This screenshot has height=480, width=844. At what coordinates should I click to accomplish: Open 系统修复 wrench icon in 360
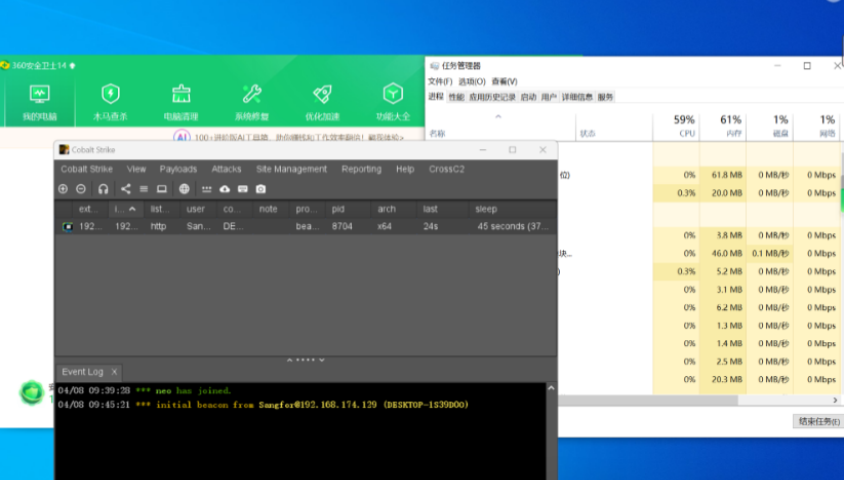coord(251,103)
